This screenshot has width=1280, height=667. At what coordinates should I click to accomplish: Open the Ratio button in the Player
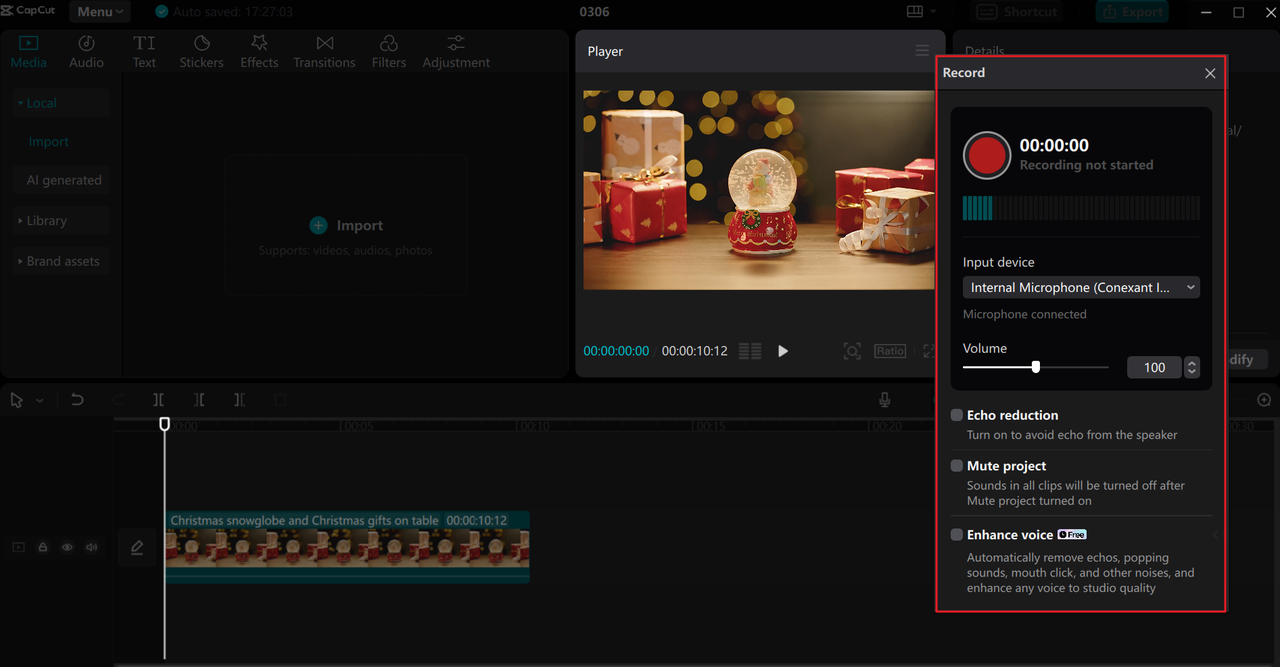point(890,351)
